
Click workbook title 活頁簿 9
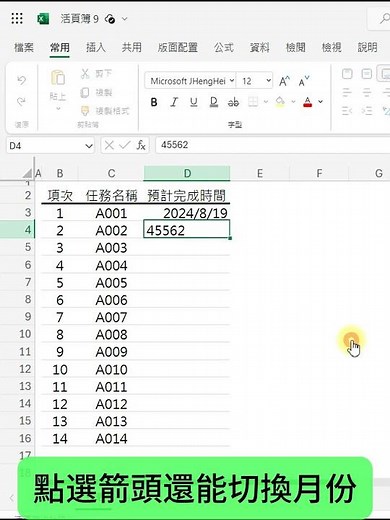80,19
